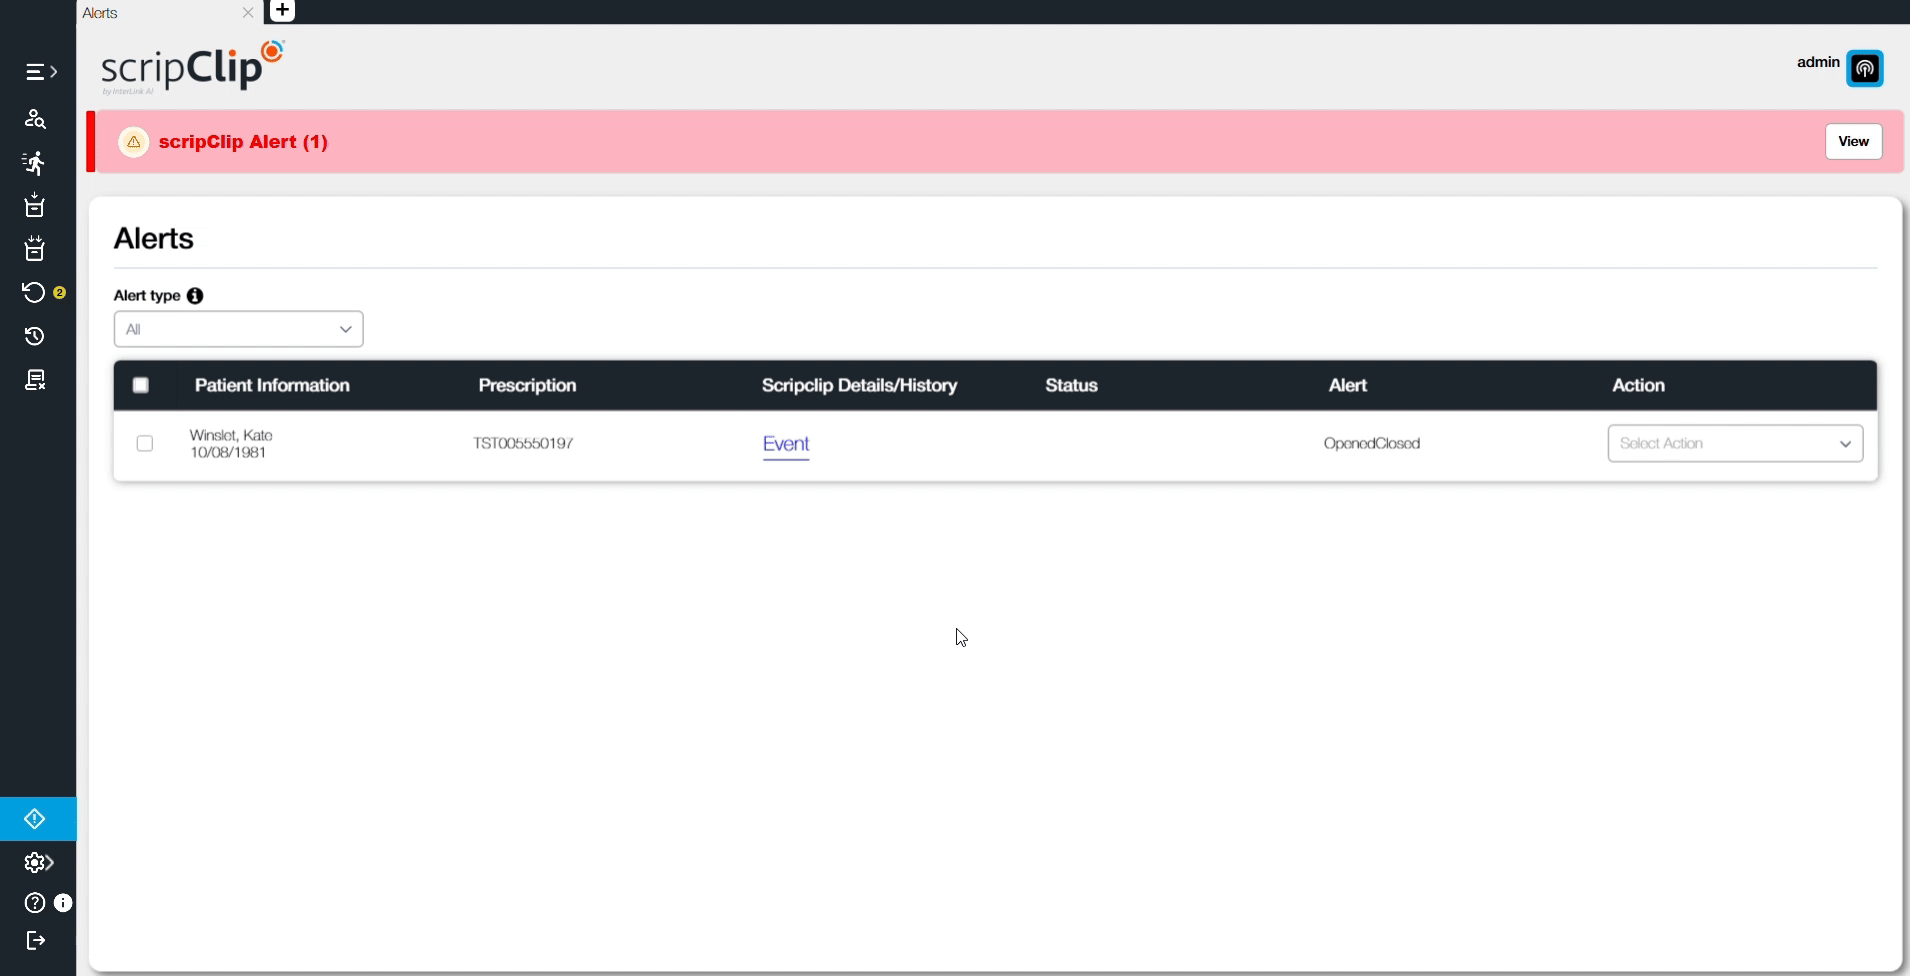Click the cancelled receipt sidebar icon

(x=35, y=380)
